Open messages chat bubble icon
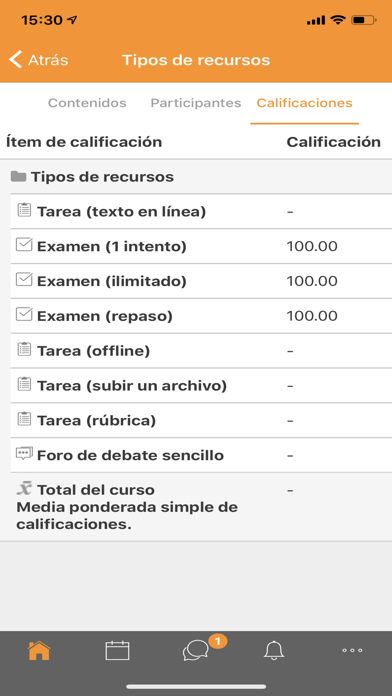 (195, 651)
